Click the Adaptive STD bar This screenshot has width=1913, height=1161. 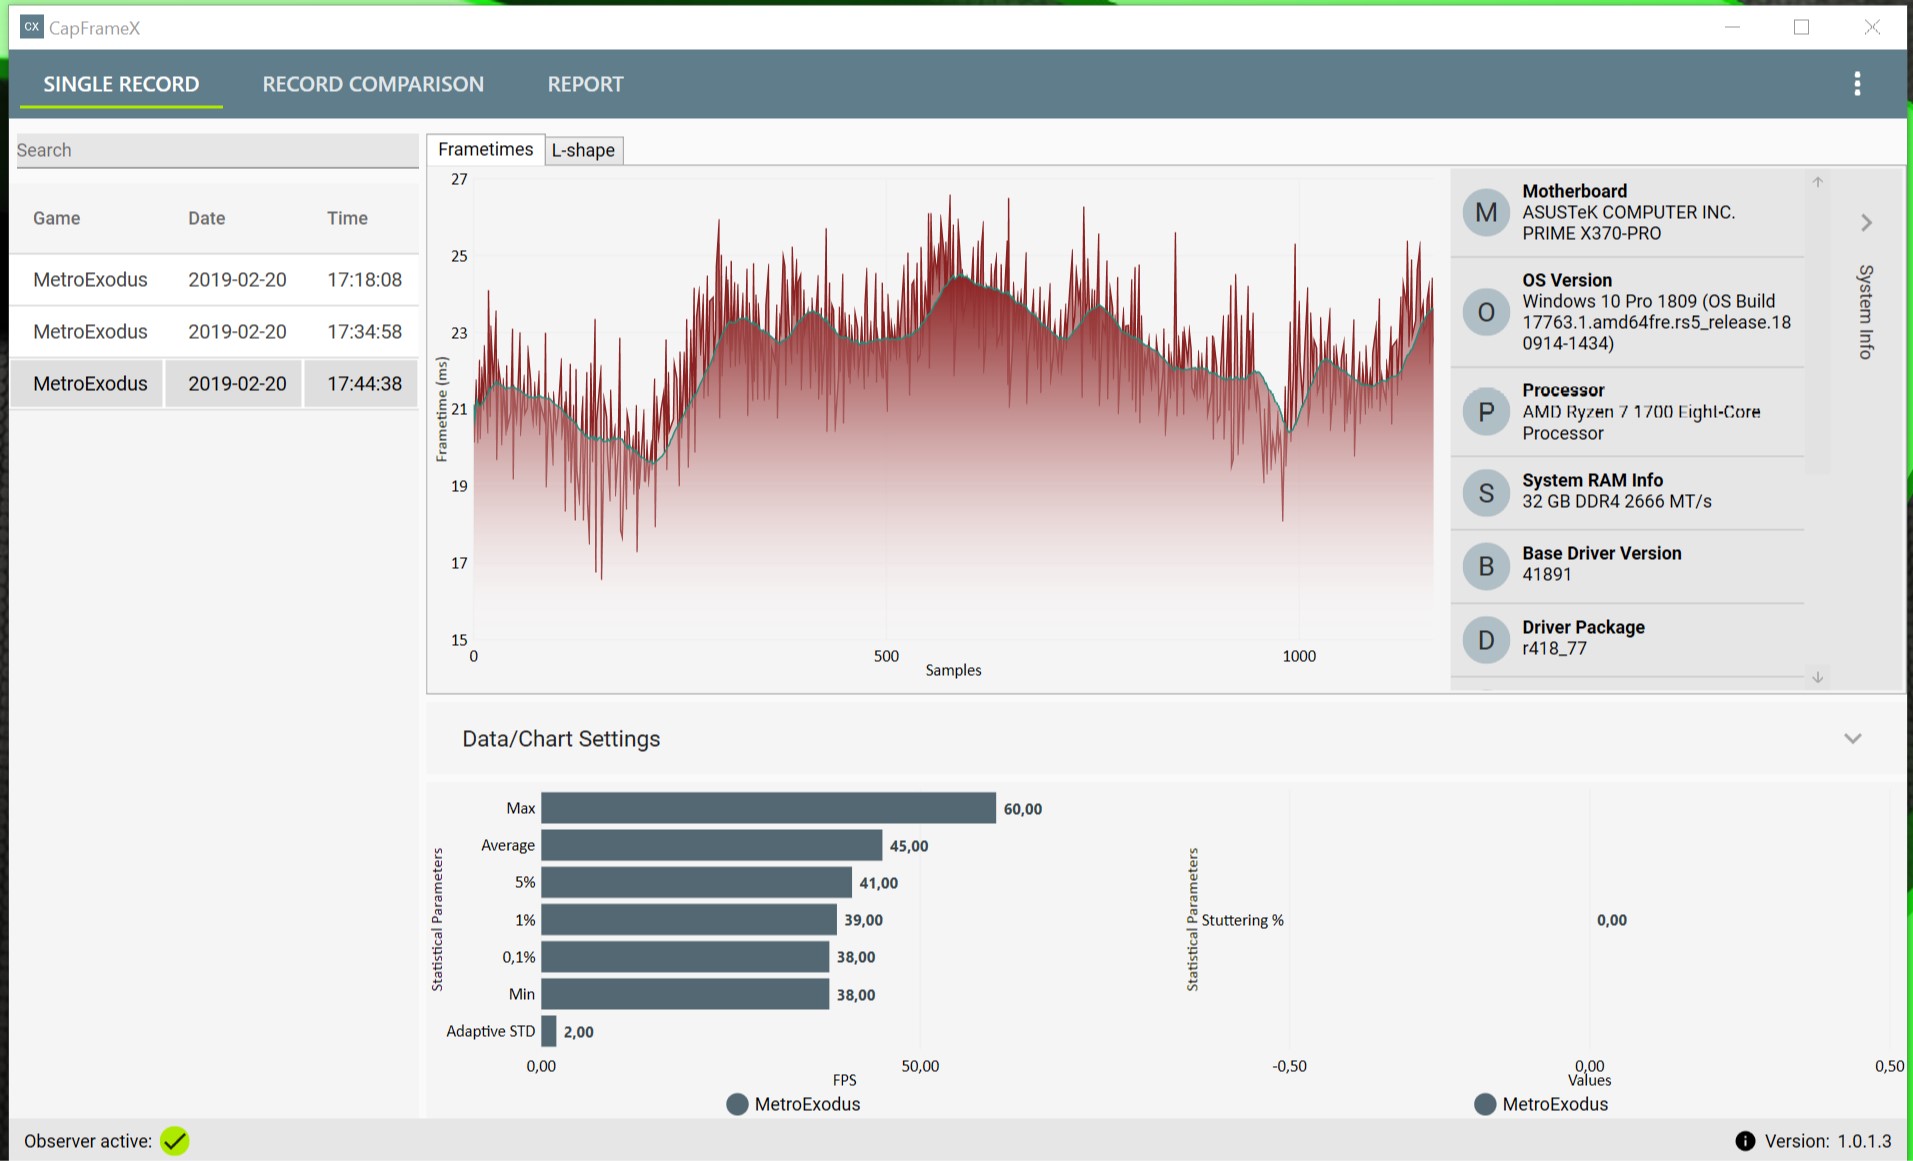point(548,1031)
